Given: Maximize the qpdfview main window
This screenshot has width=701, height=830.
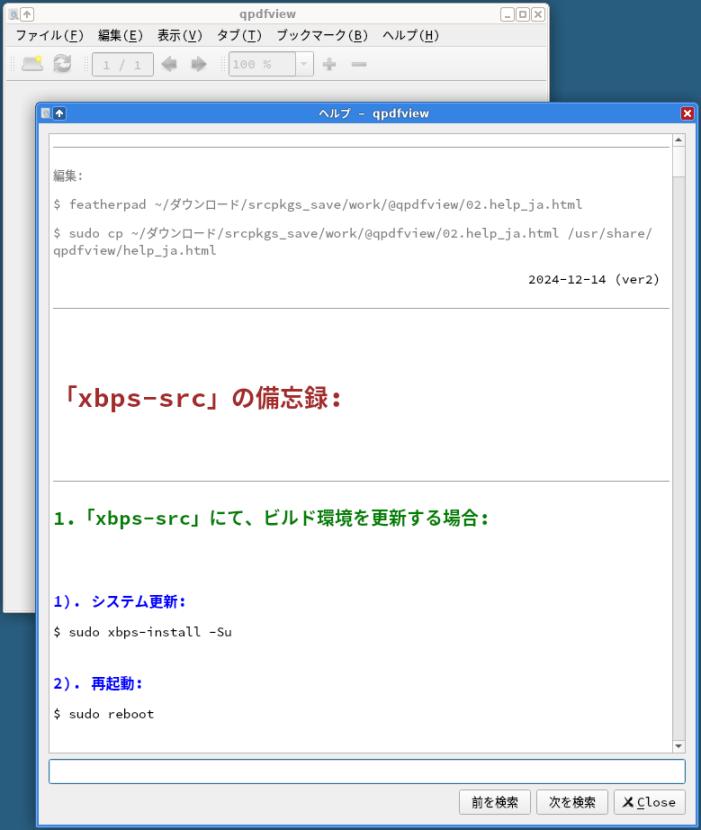Looking at the screenshot, I should [522, 14].
